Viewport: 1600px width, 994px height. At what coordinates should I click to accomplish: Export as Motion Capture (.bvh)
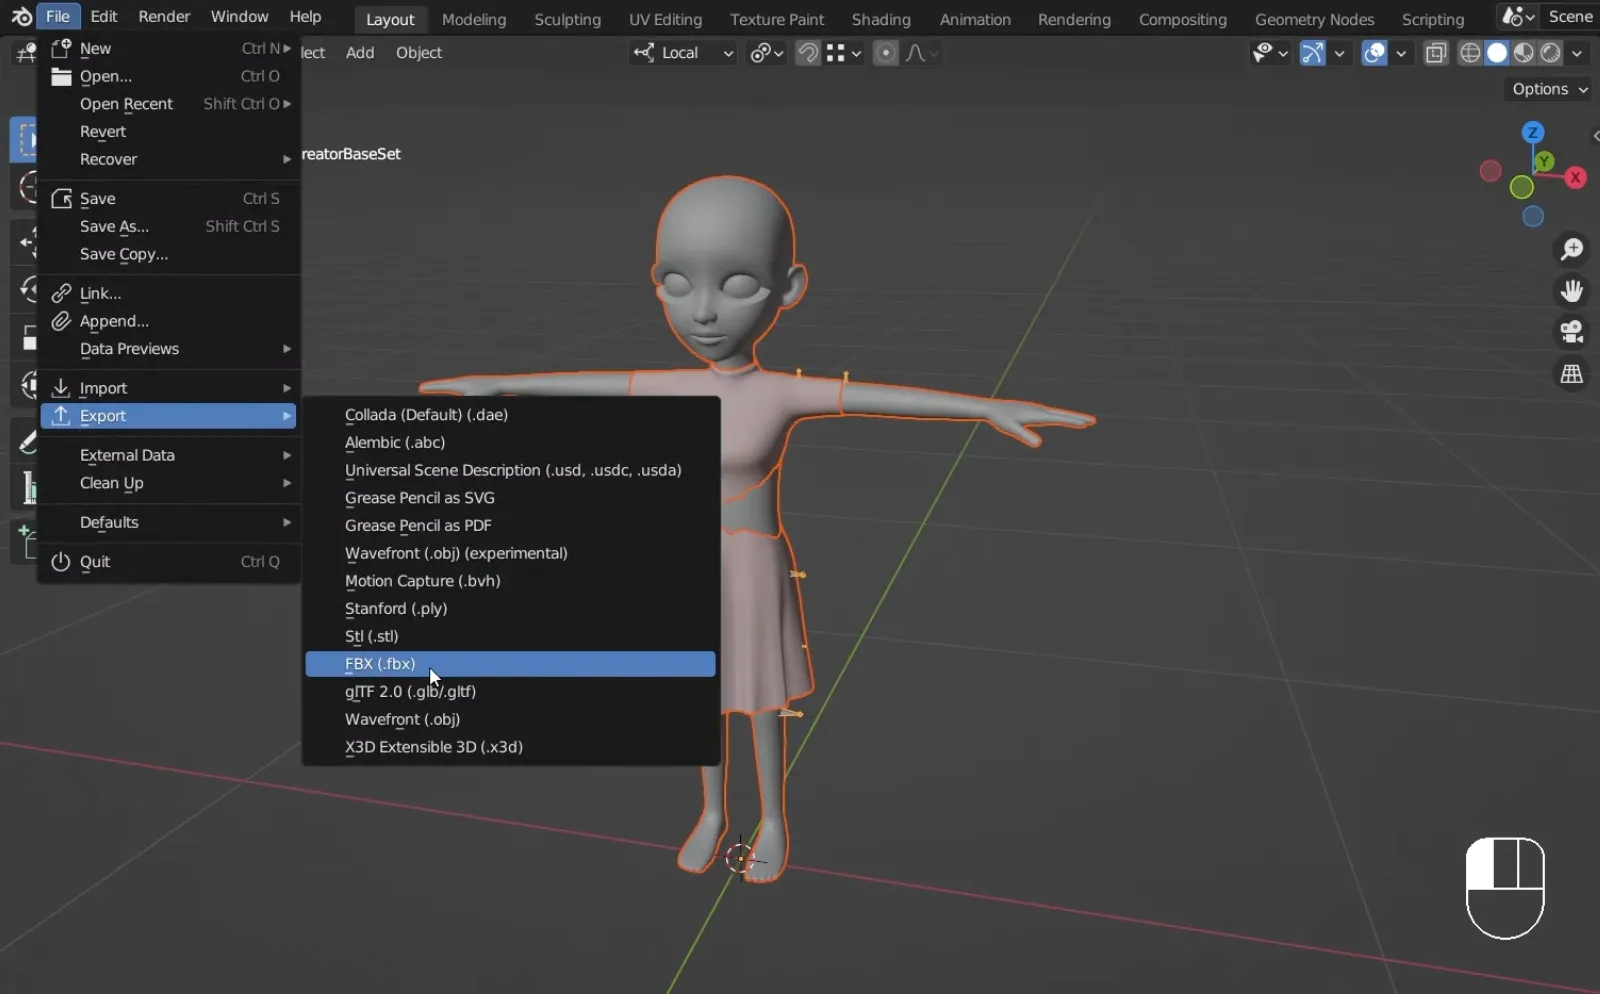pos(510,581)
